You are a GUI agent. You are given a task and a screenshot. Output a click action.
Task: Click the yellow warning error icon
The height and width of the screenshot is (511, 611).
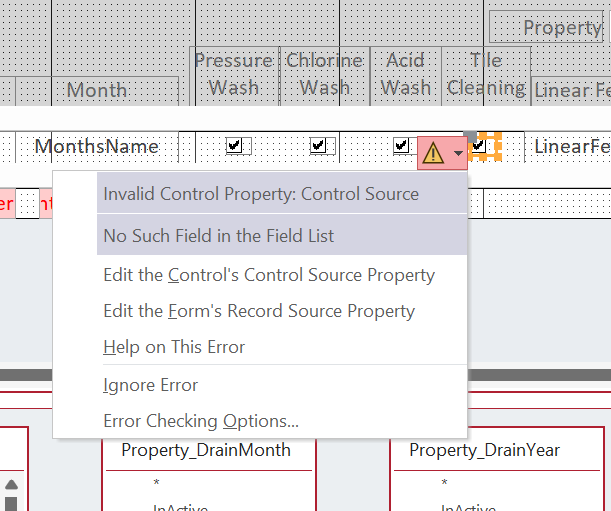(x=433, y=152)
